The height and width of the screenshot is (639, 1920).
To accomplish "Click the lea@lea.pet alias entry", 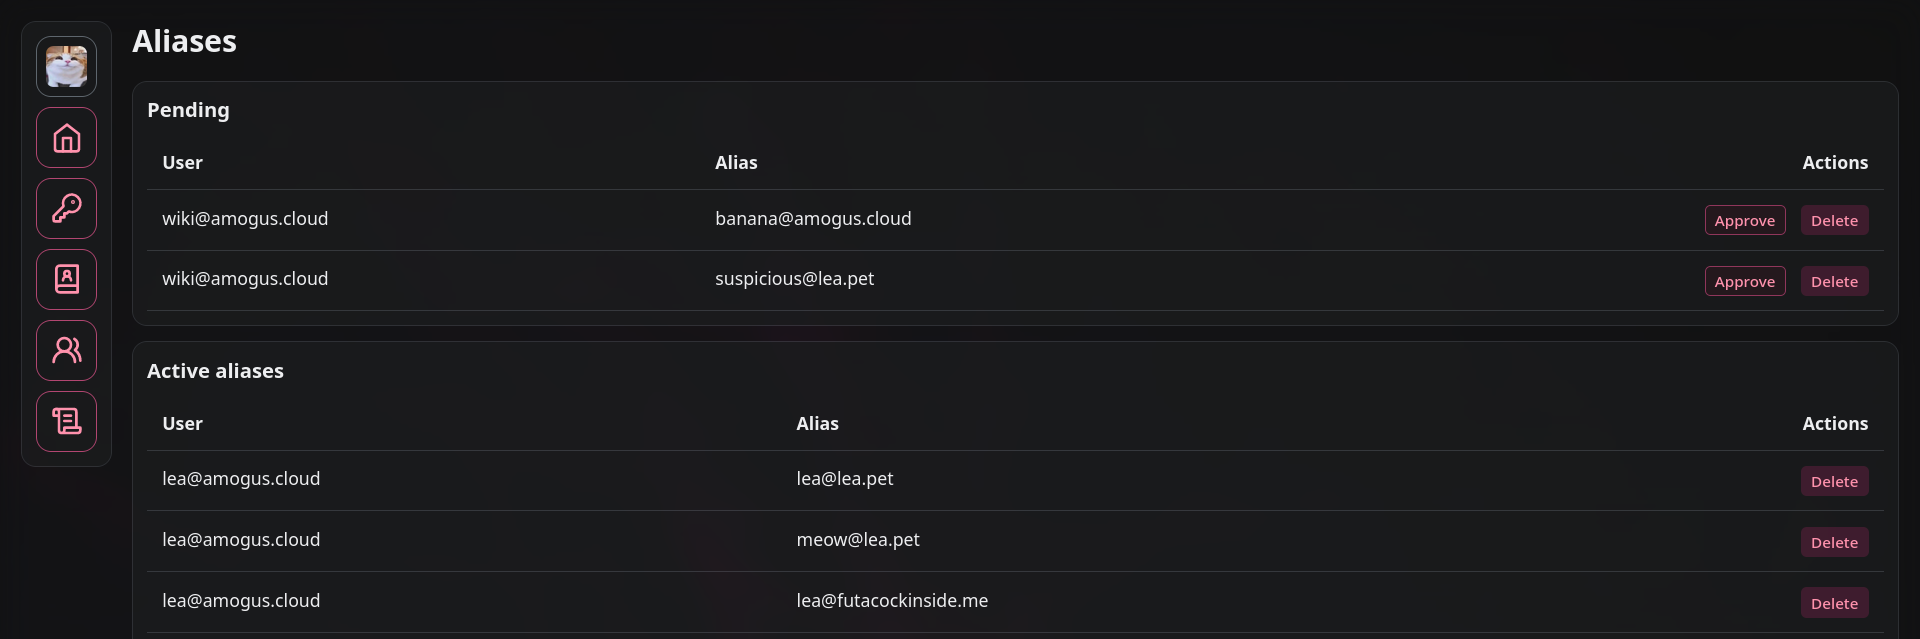I will 845,479.
